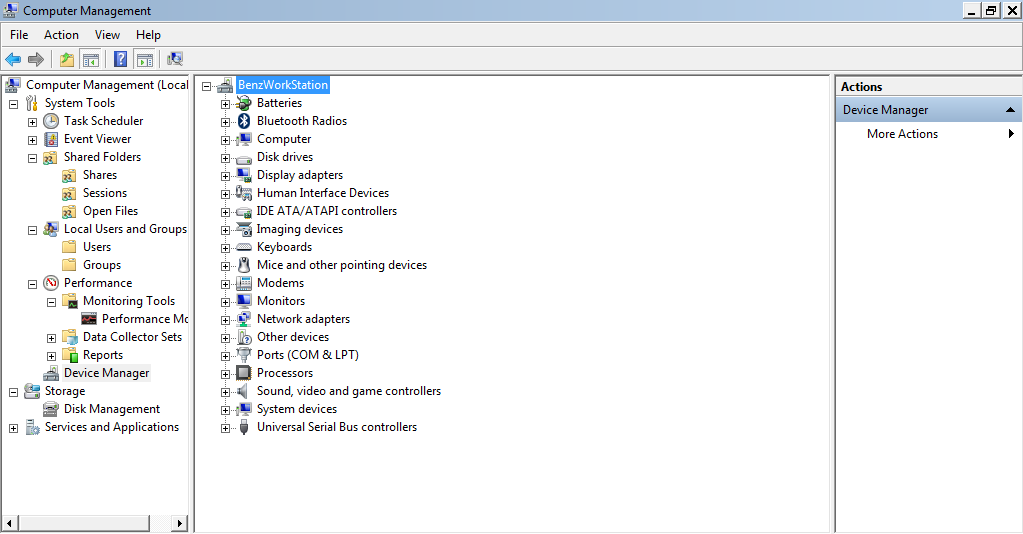Screen dimensions: 1023x534
Task: Click the Other devices question mark icon
Action: click(244, 337)
